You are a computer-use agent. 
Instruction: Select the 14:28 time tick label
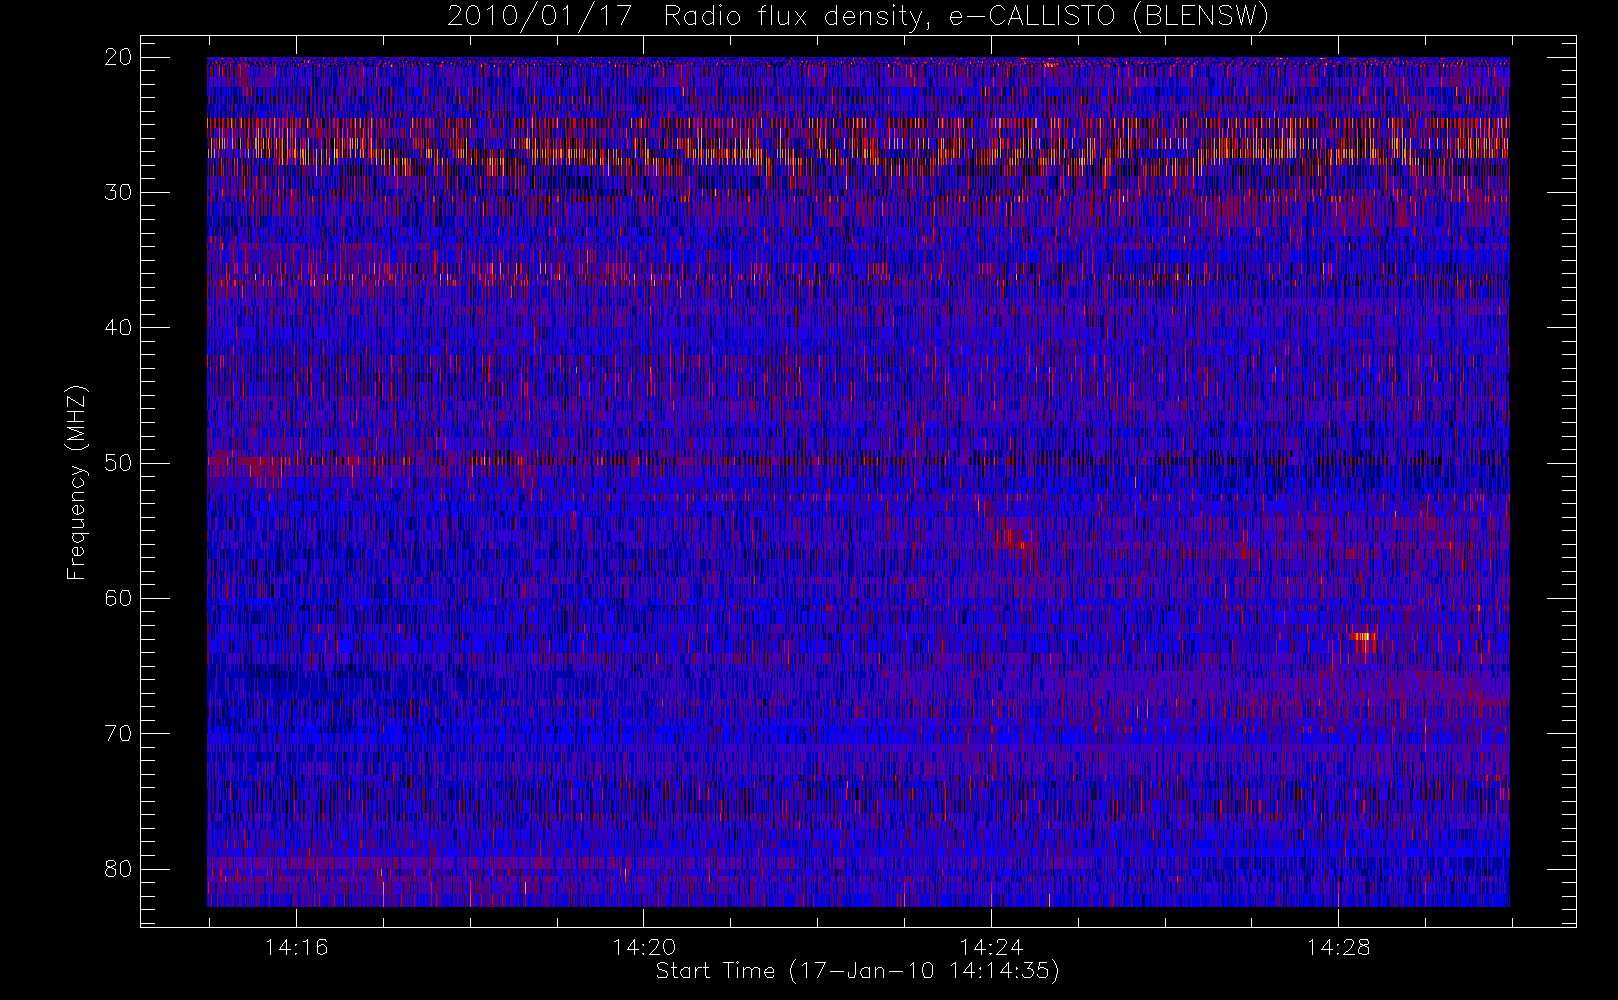click(x=1338, y=947)
